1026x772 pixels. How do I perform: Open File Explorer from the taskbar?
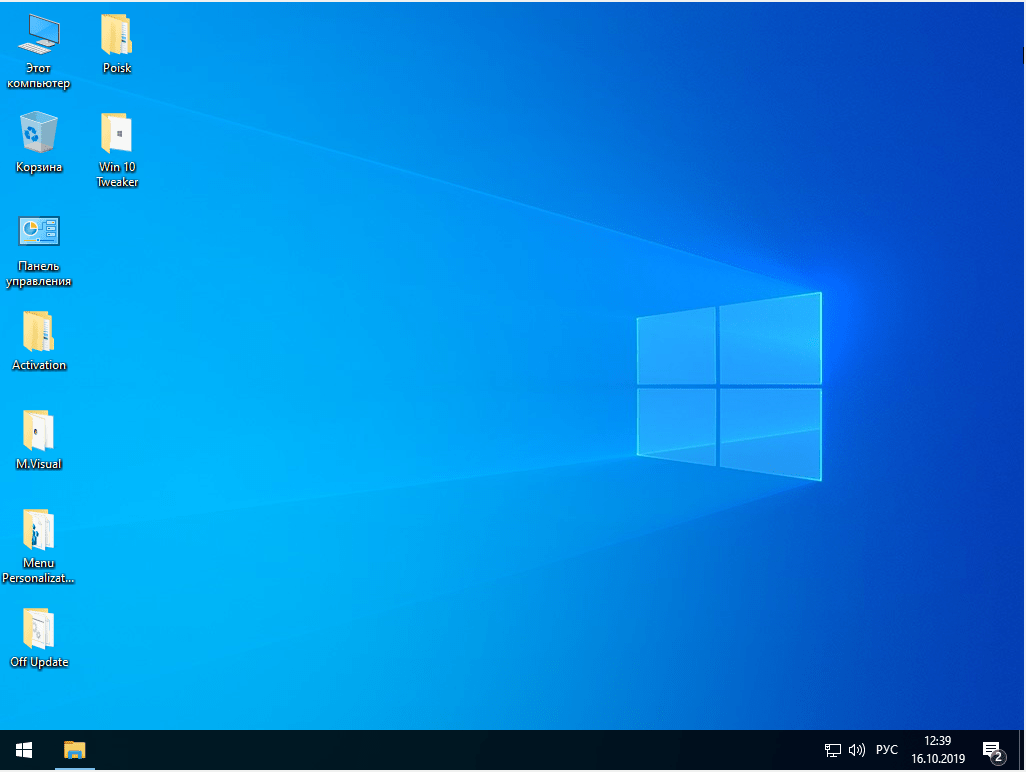point(75,749)
